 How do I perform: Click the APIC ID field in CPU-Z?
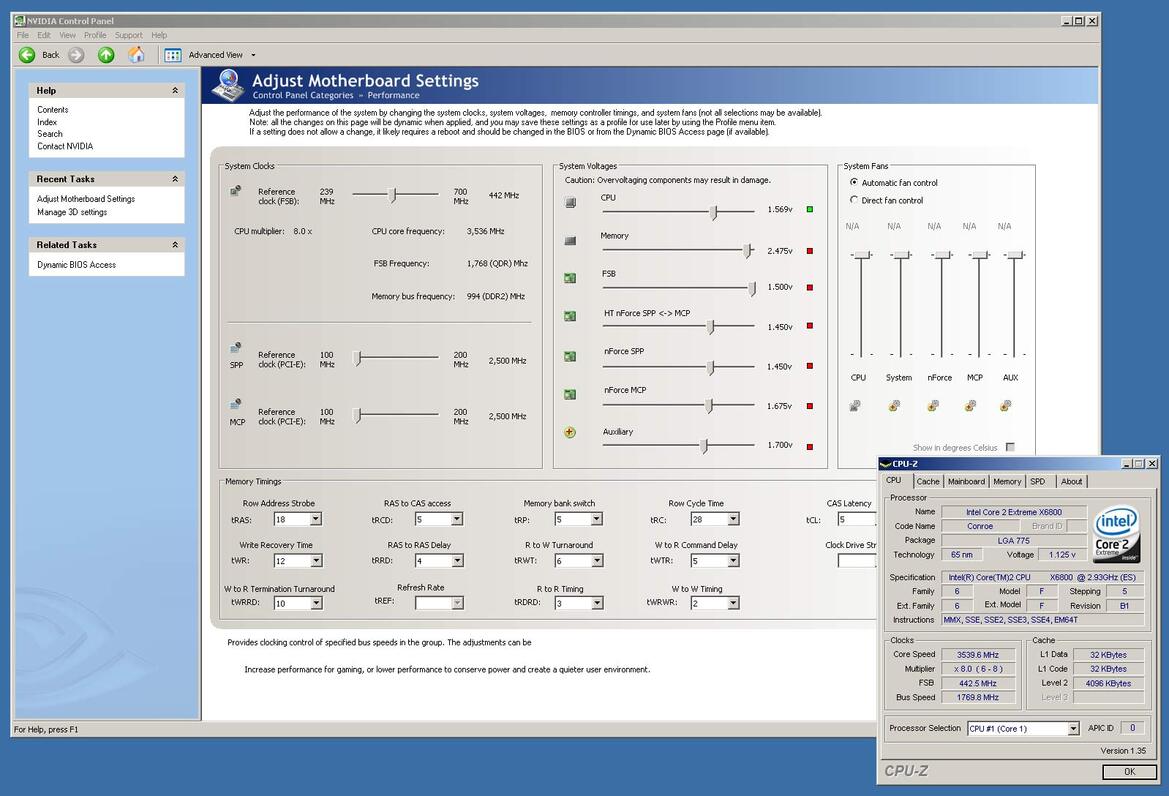tap(1132, 728)
